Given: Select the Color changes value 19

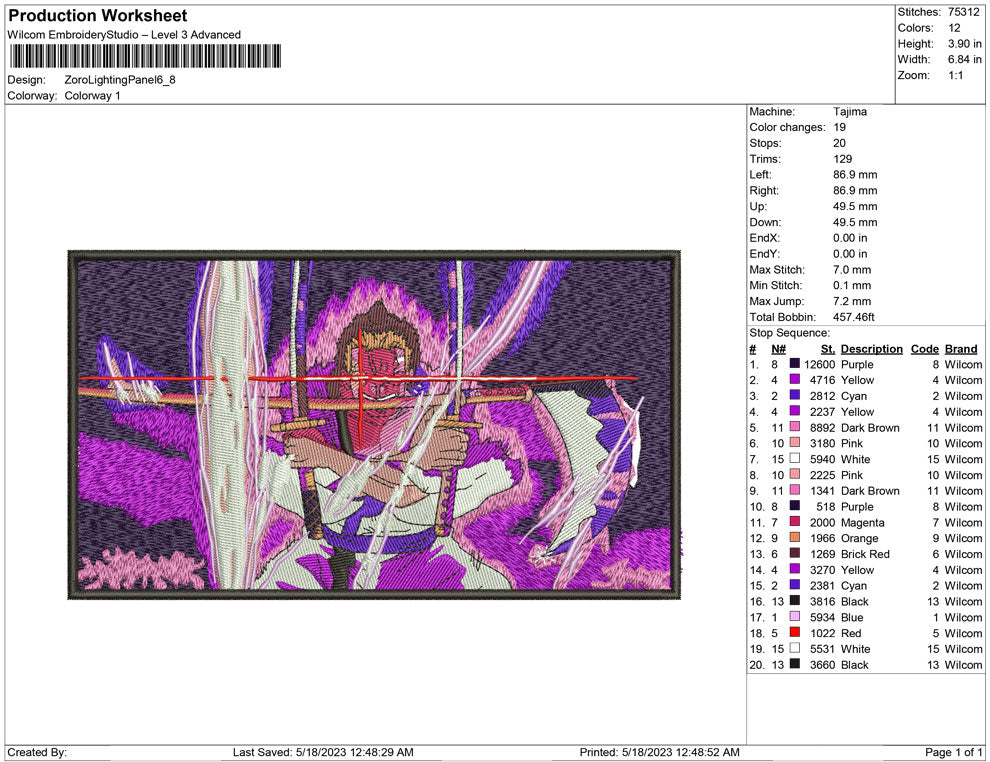Looking at the screenshot, I should [839, 128].
